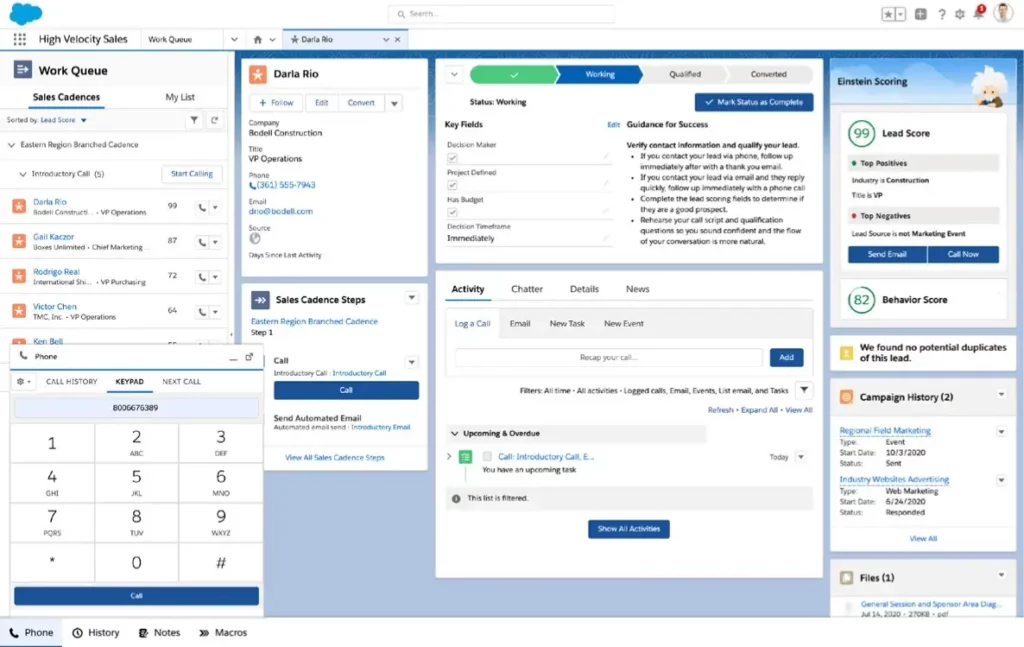Click the activity filter funnel icon
The height and width of the screenshot is (647, 1024).
point(805,390)
